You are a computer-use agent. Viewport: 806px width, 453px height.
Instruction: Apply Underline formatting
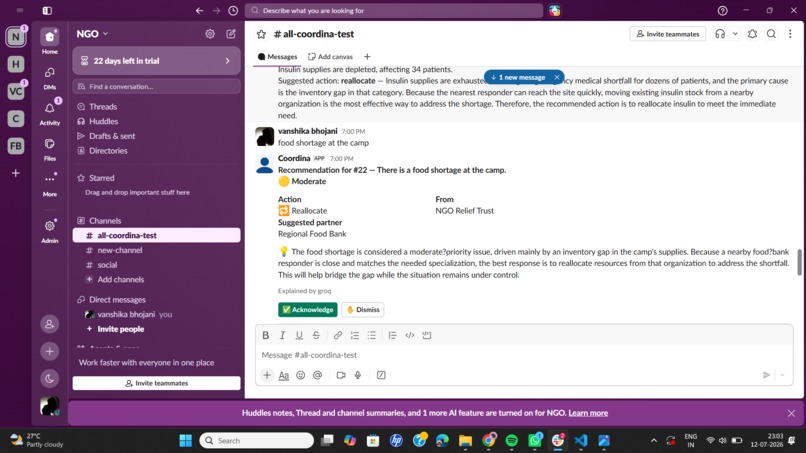pos(299,335)
